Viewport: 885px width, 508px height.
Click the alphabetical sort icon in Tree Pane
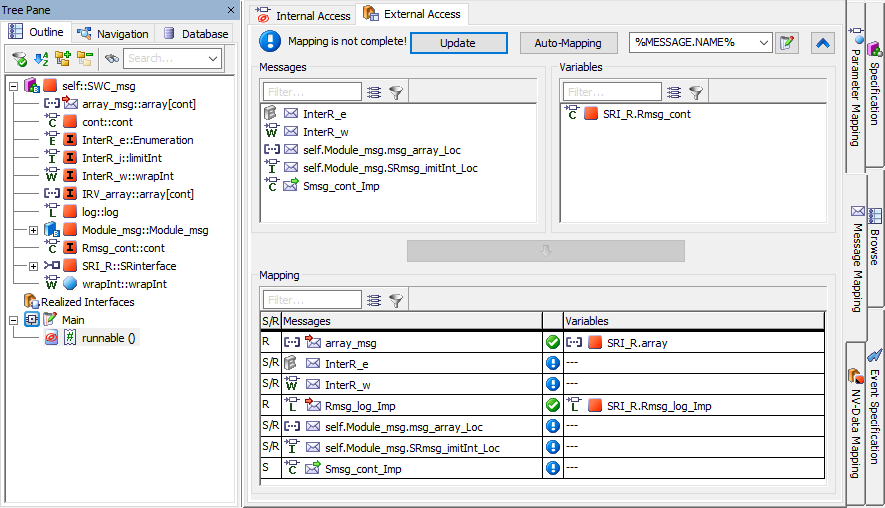pyautogui.click(x=41, y=58)
